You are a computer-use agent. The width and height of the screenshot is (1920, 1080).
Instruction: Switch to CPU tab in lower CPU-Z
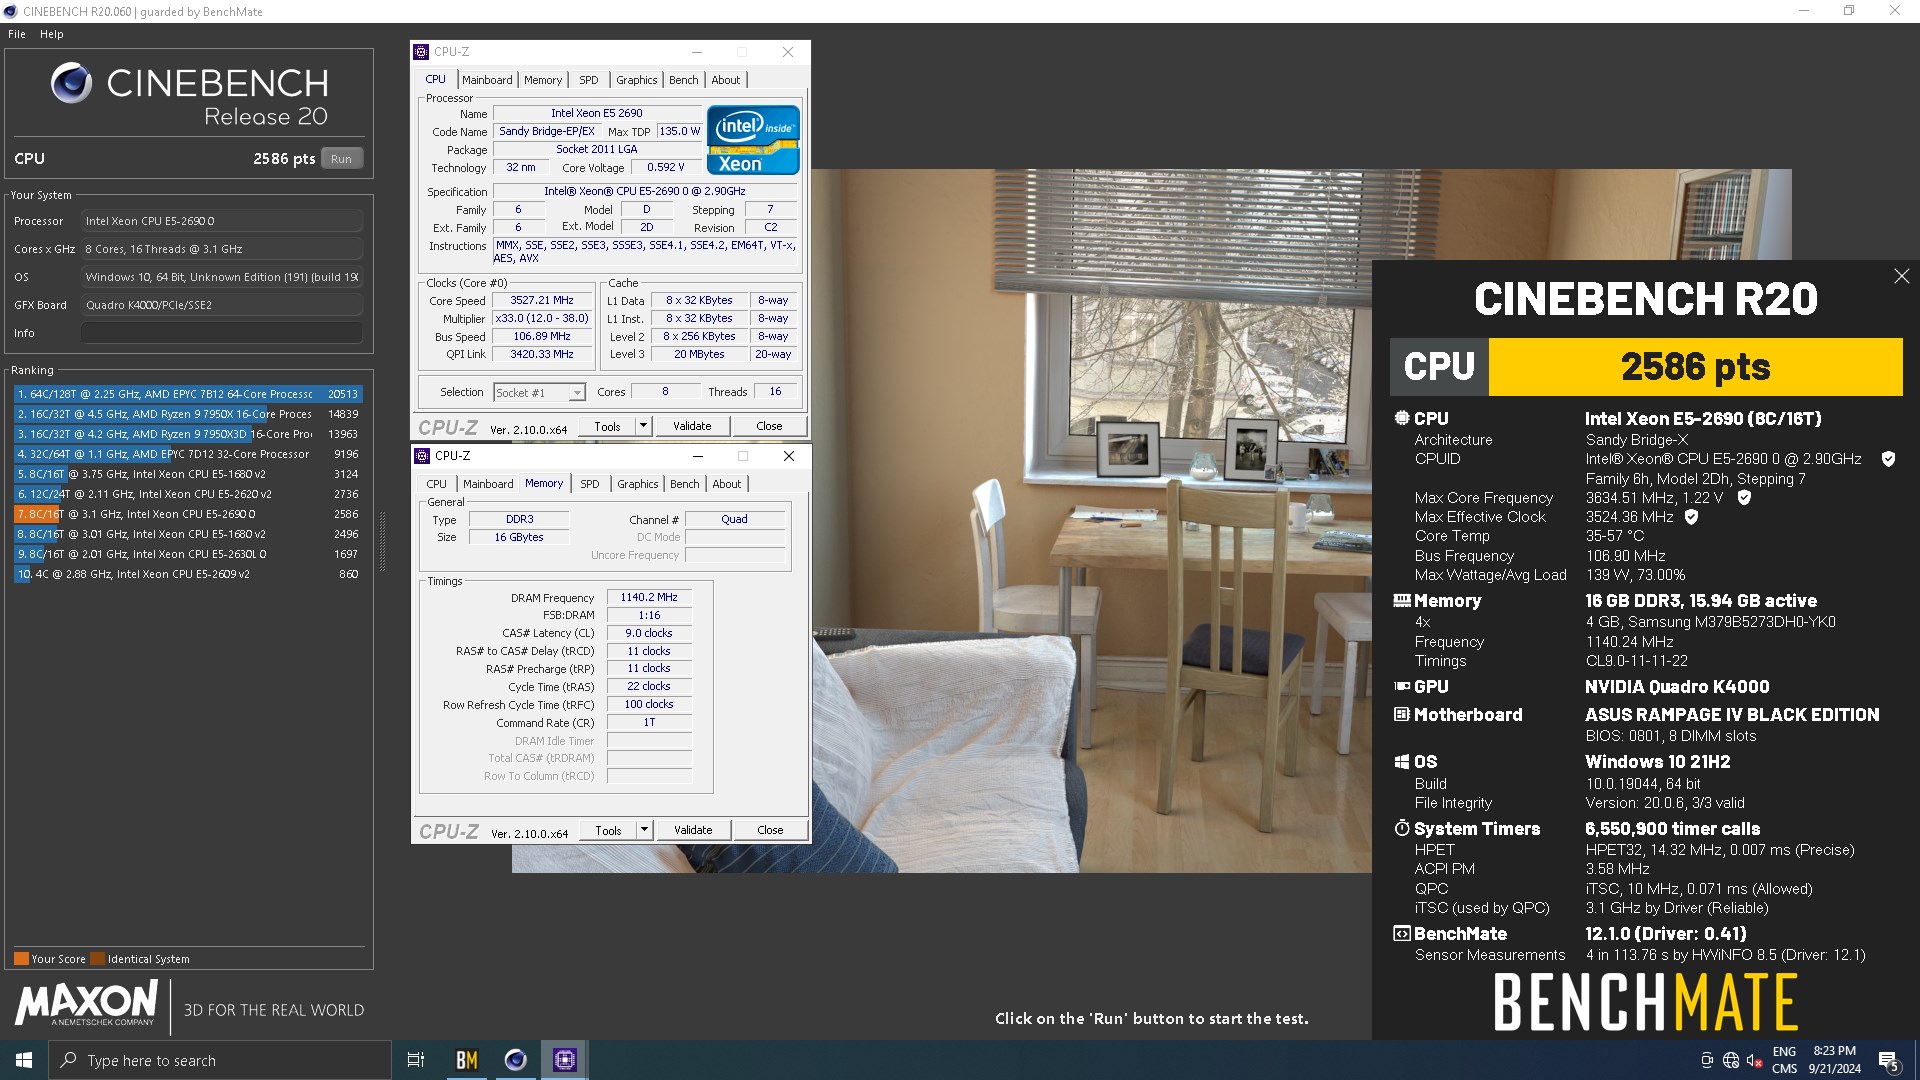[437, 484]
